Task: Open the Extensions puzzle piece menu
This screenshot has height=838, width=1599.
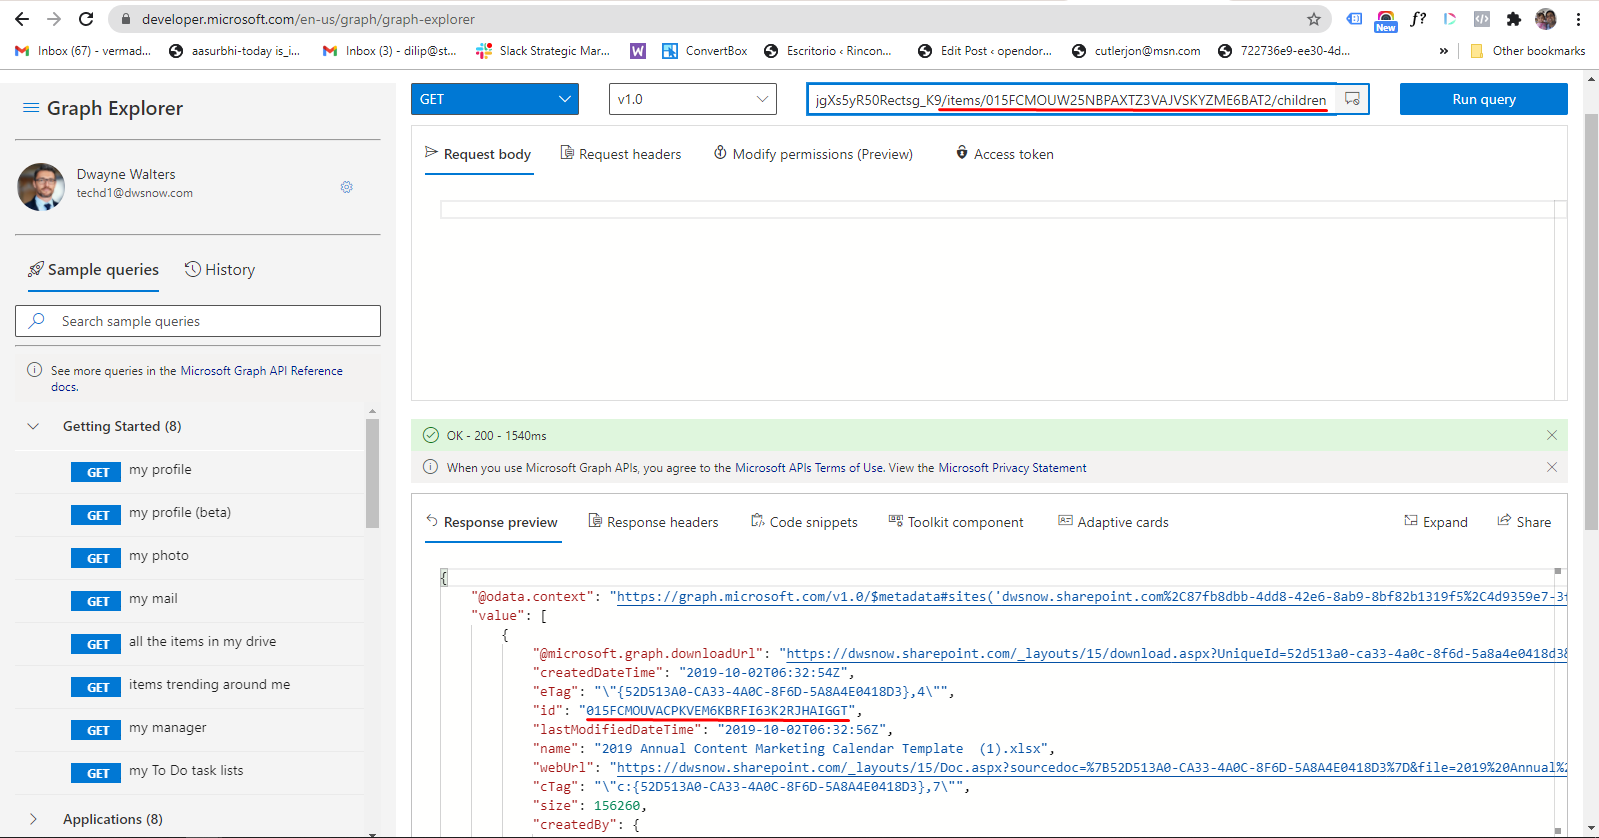Action: [1514, 19]
